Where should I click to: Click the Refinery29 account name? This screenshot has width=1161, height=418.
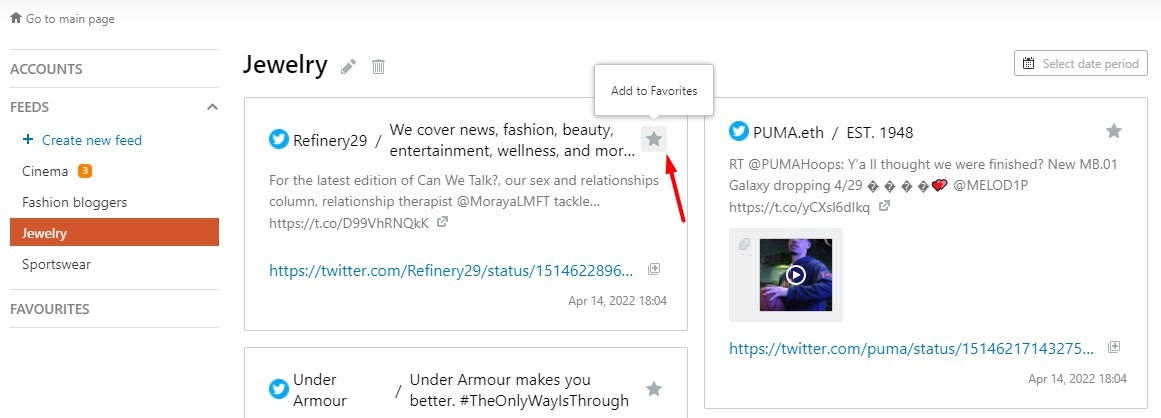pyautogui.click(x=330, y=140)
